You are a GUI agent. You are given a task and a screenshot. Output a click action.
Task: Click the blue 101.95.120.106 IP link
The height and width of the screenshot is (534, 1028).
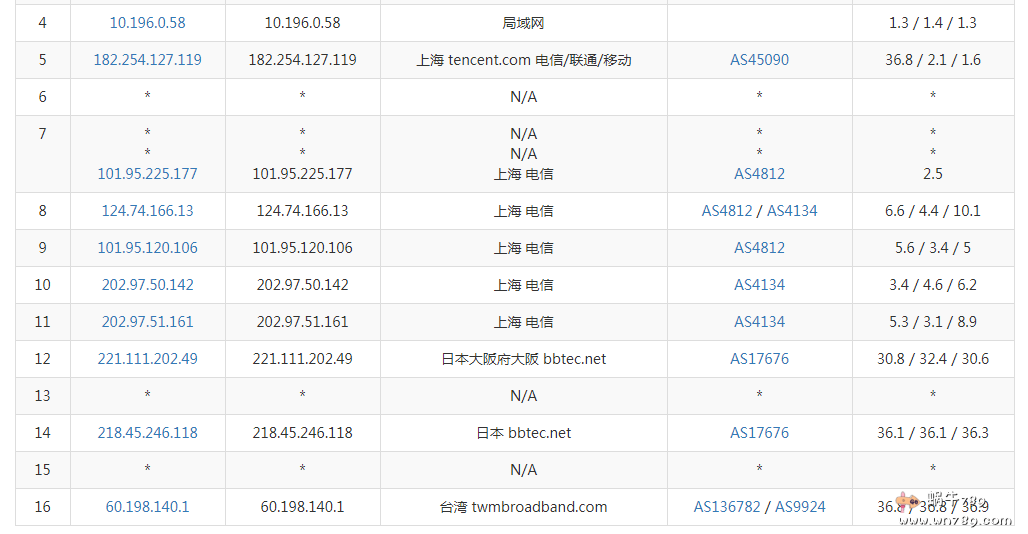pyautogui.click(x=147, y=247)
